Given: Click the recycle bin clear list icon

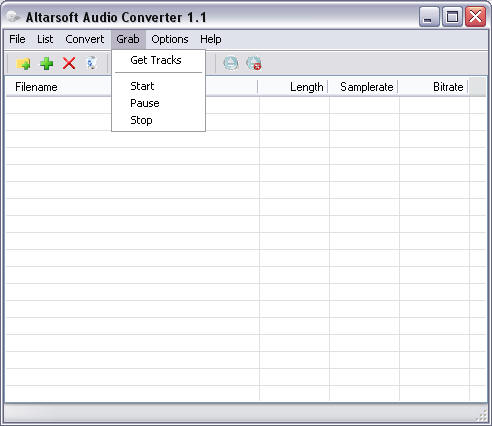Looking at the screenshot, I should coord(91,63).
